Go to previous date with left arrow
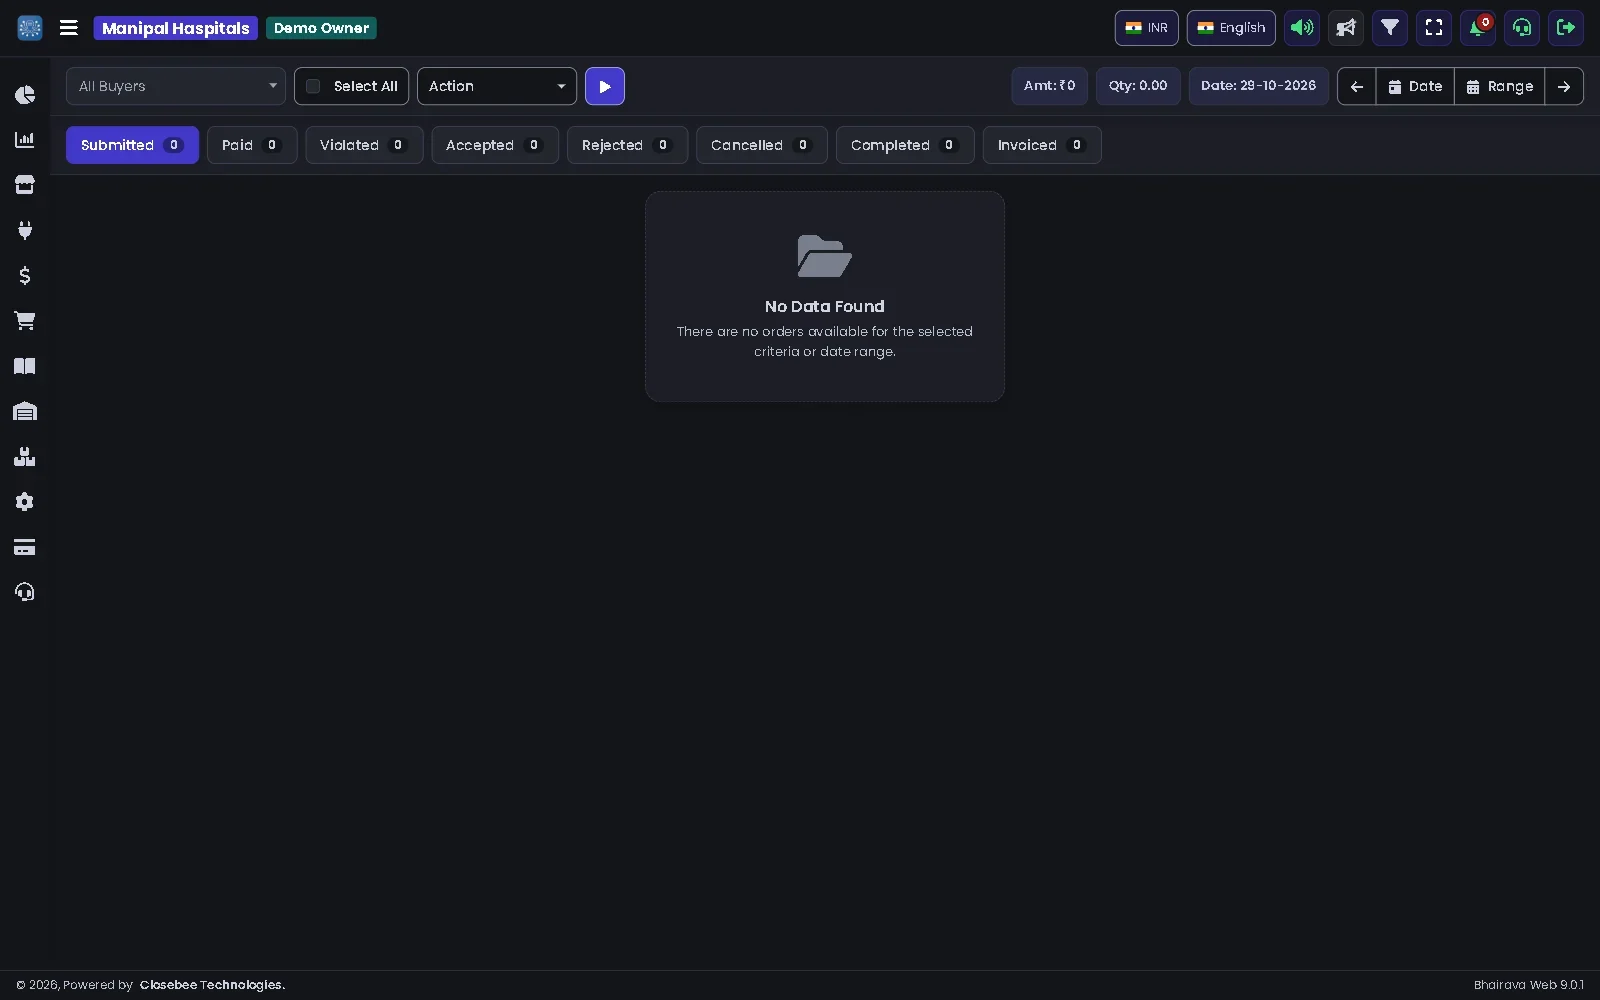Screen dimensions: 1600x1000 (x=1357, y=86)
